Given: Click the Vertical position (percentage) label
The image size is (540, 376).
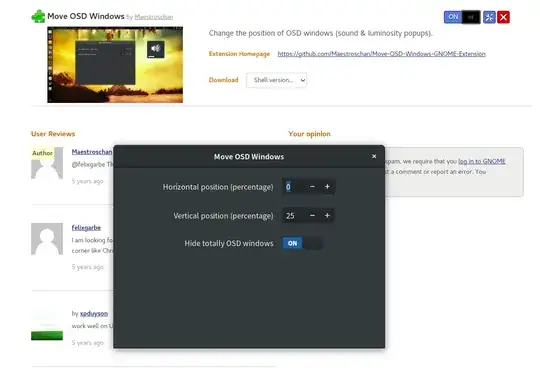Looking at the screenshot, I should coord(223,216).
